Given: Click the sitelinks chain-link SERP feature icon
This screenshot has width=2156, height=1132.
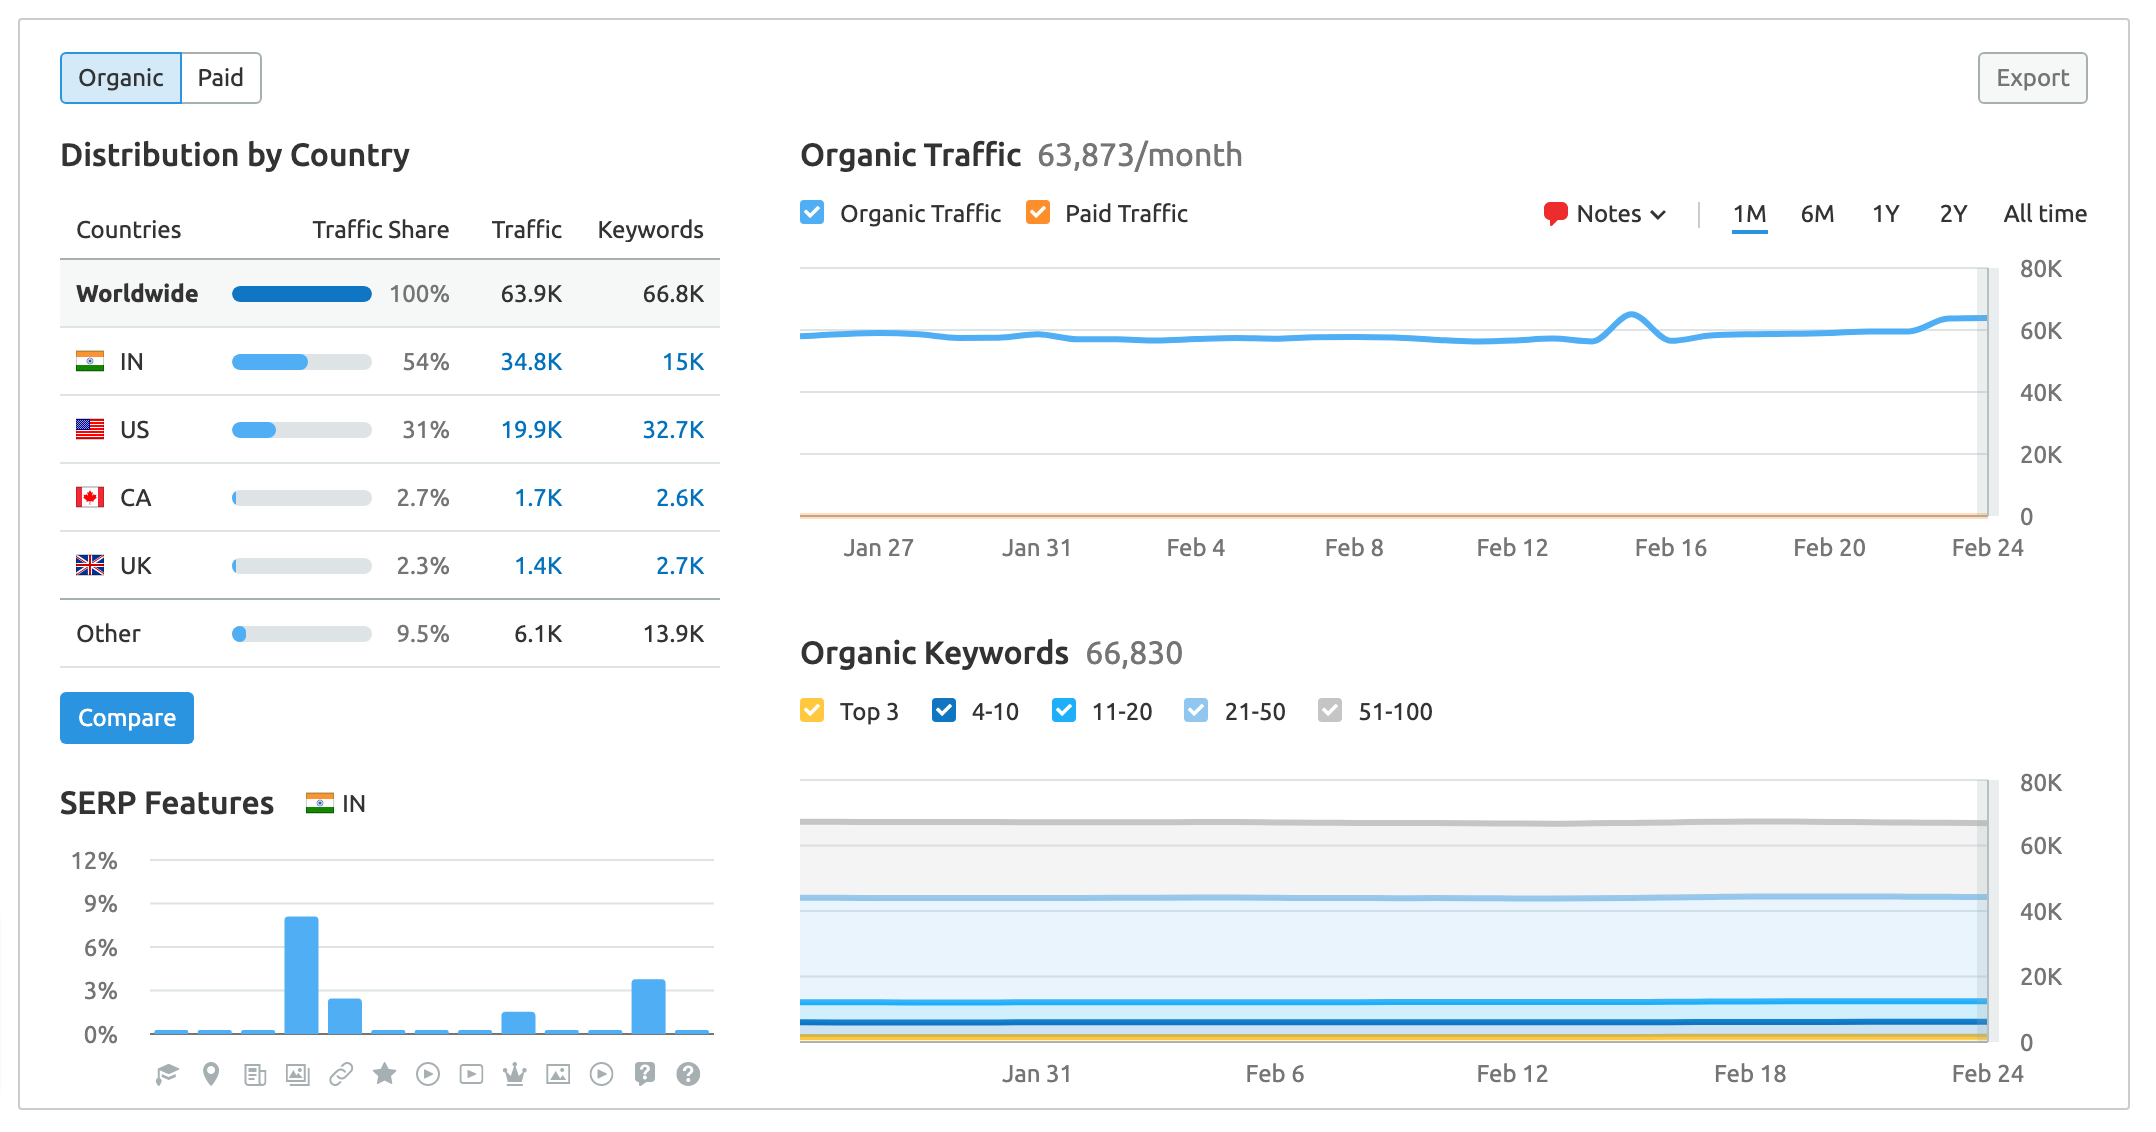Looking at the screenshot, I should click(x=341, y=1073).
